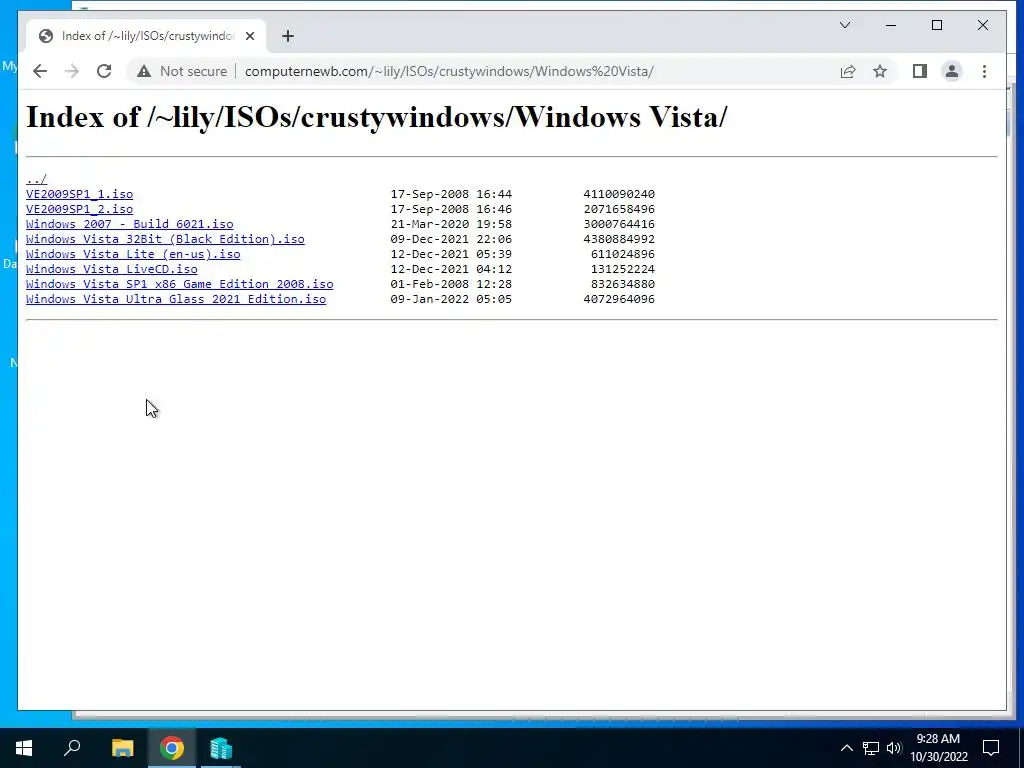Click date 09-Jan-2022 05:05
Viewport: 1024px width, 768px height.
click(451, 299)
